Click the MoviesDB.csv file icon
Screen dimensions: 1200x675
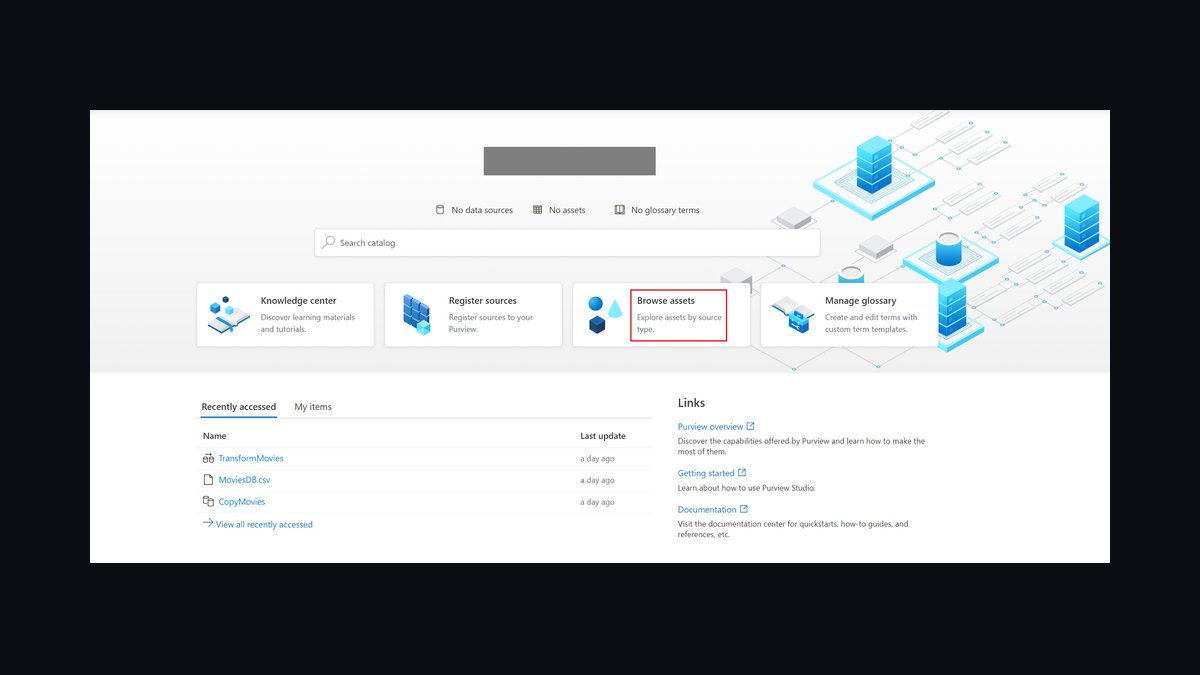click(208, 480)
